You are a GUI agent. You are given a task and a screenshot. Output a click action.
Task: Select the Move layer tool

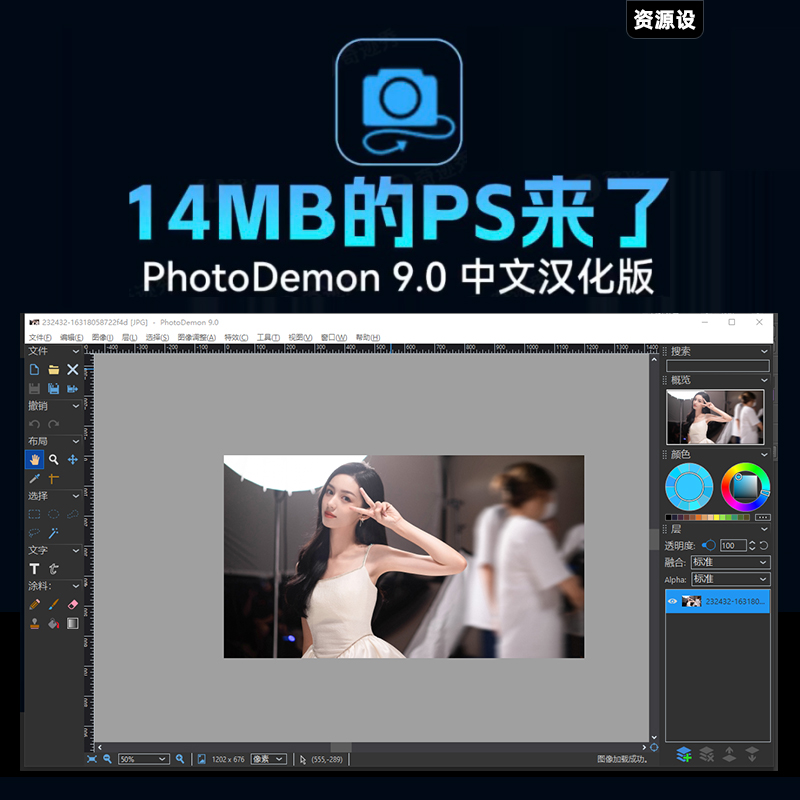point(73,460)
